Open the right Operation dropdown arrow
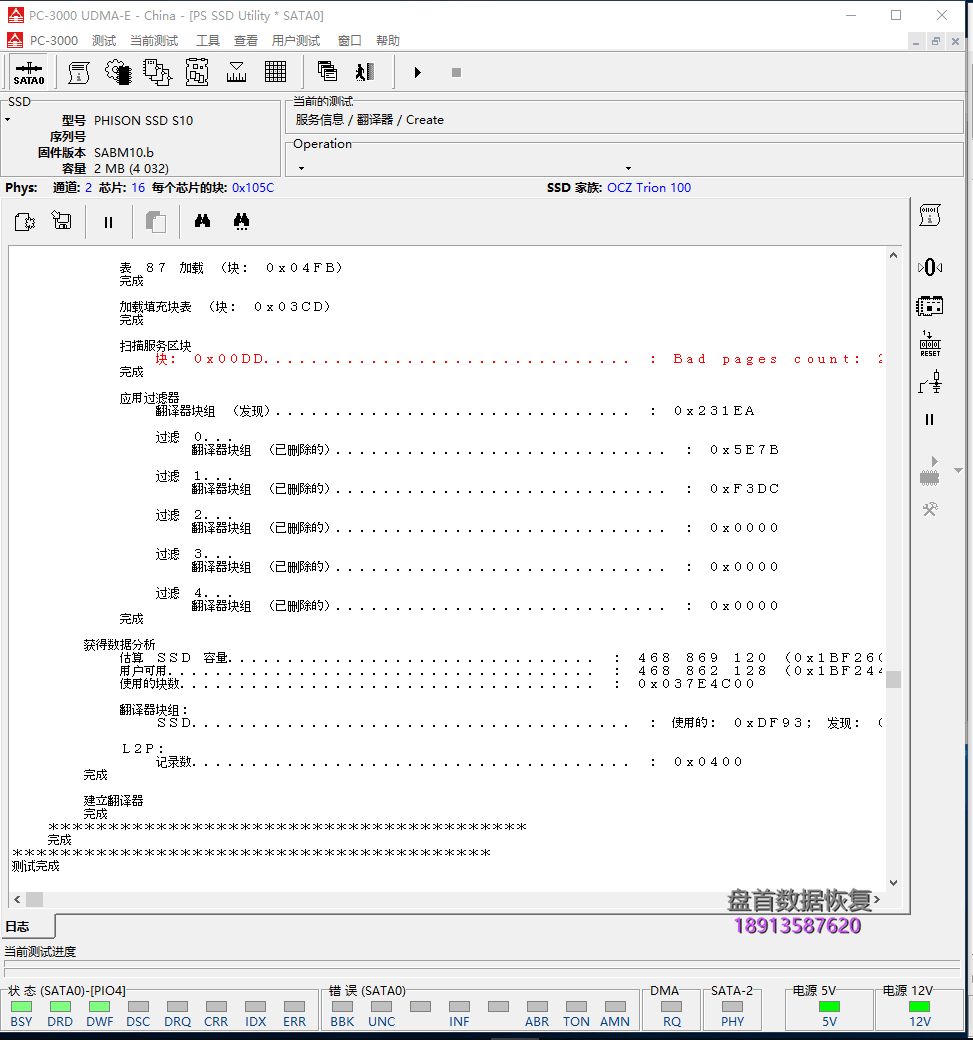Image resolution: width=973 pixels, height=1040 pixels. point(628,168)
